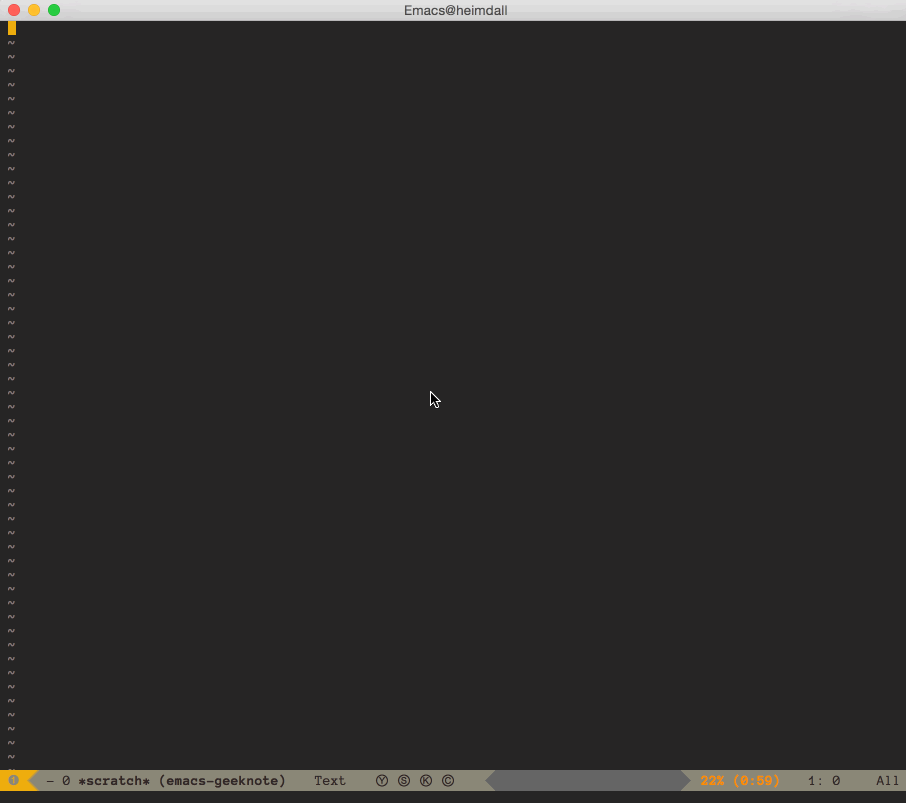
Task: Click the (emacs-geeknote) project label
Action: click(222, 781)
